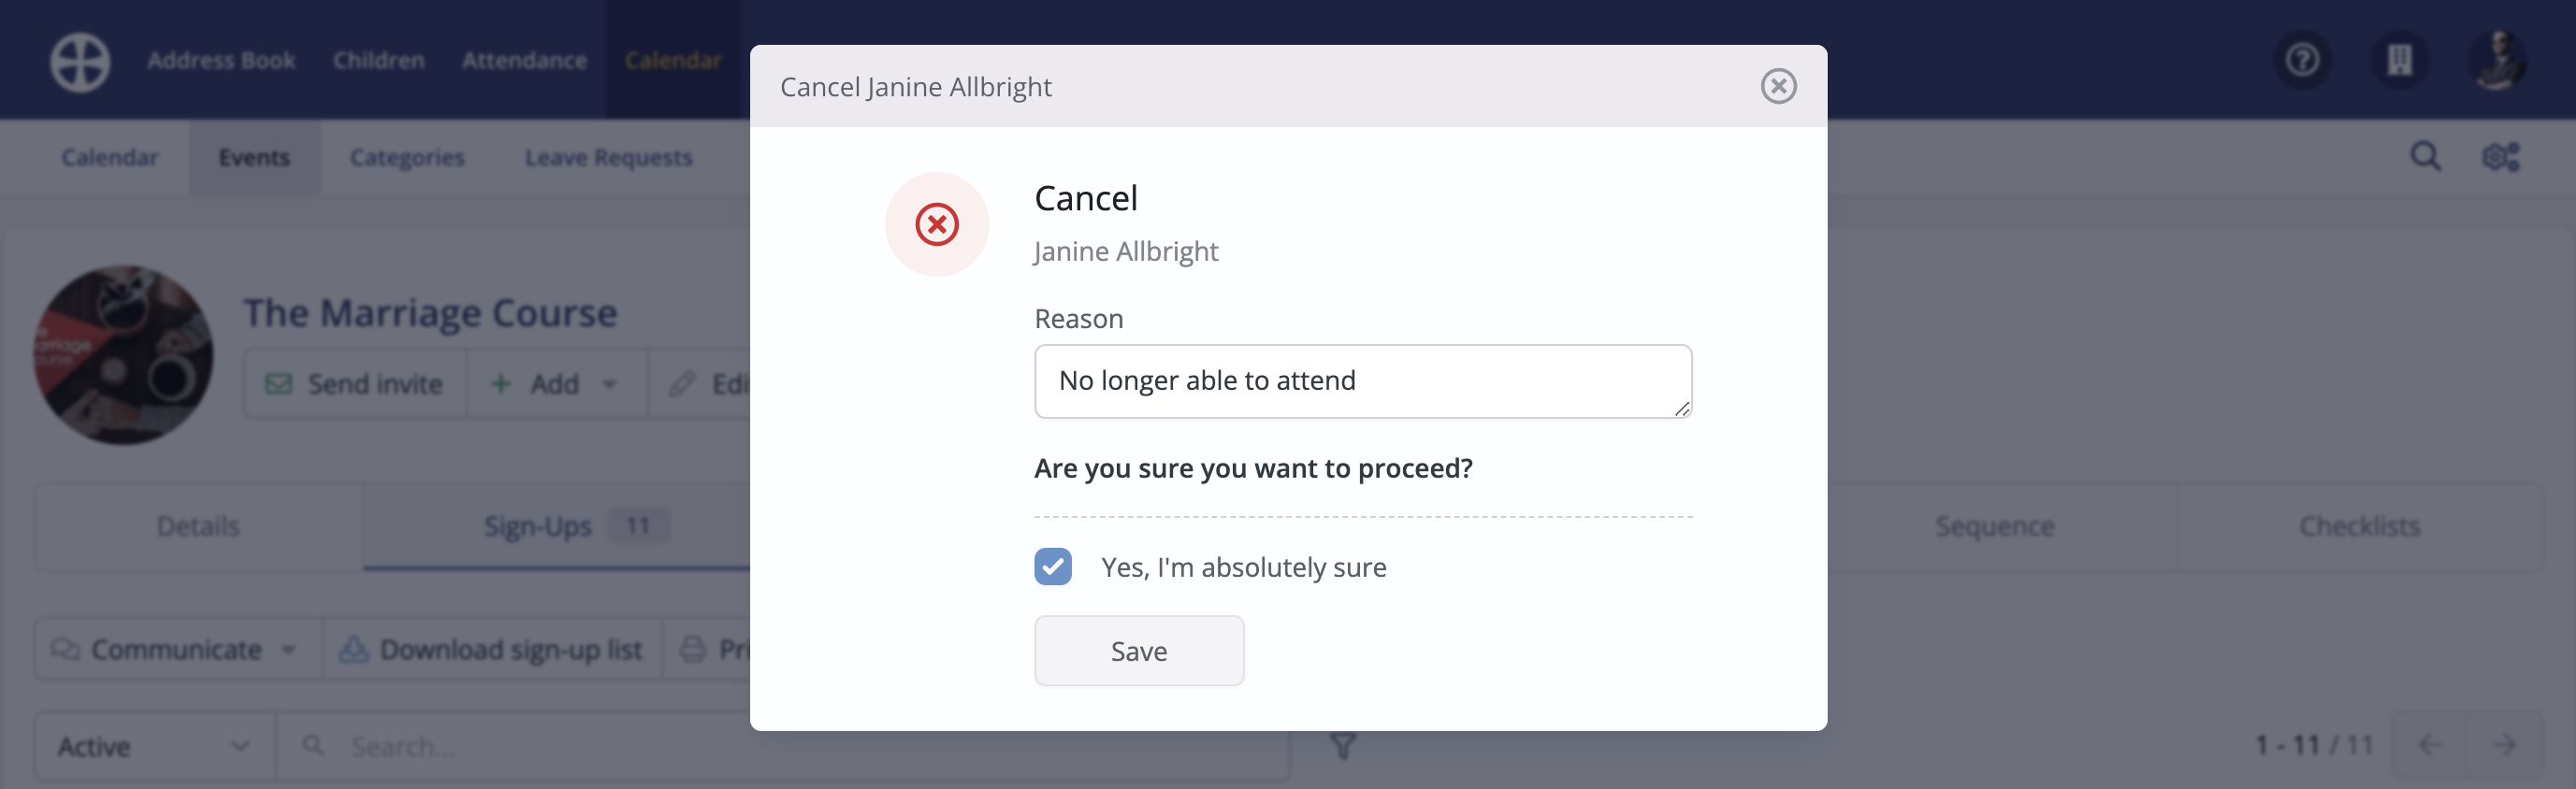This screenshot has height=789, width=2576.
Task: Click the "1 - 11 / 11" pagination text
Action: pyautogui.click(x=2313, y=745)
